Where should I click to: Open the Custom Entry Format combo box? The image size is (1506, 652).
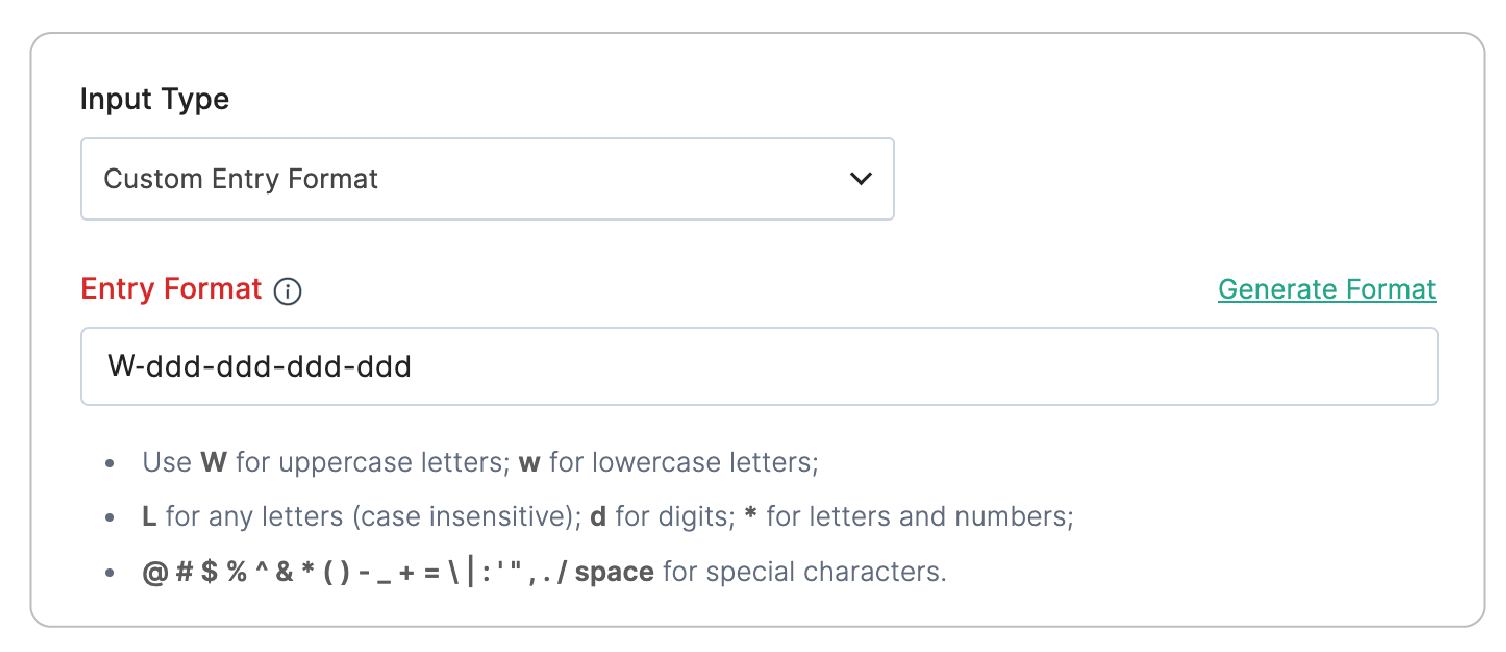point(487,179)
